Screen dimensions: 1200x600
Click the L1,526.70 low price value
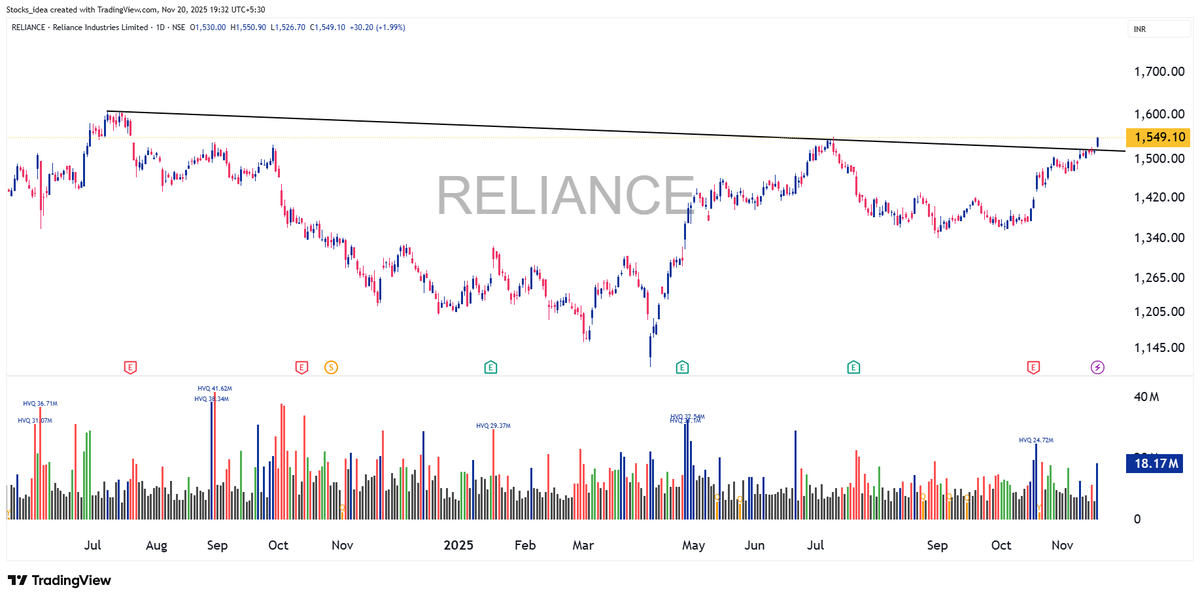(x=286, y=27)
